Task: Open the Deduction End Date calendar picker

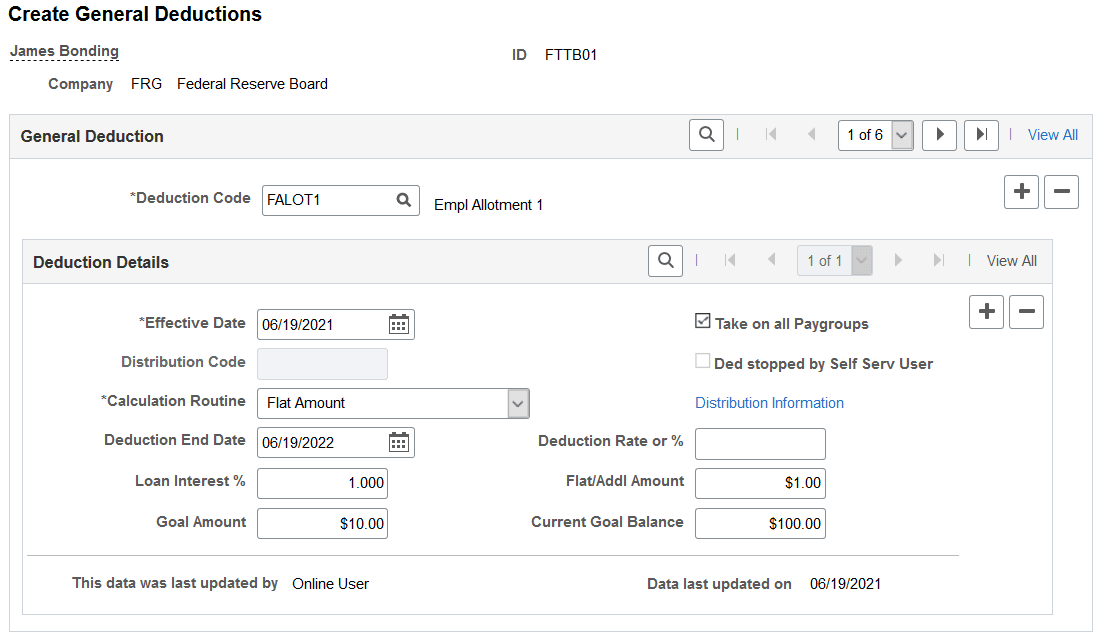Action: point(399,442)
